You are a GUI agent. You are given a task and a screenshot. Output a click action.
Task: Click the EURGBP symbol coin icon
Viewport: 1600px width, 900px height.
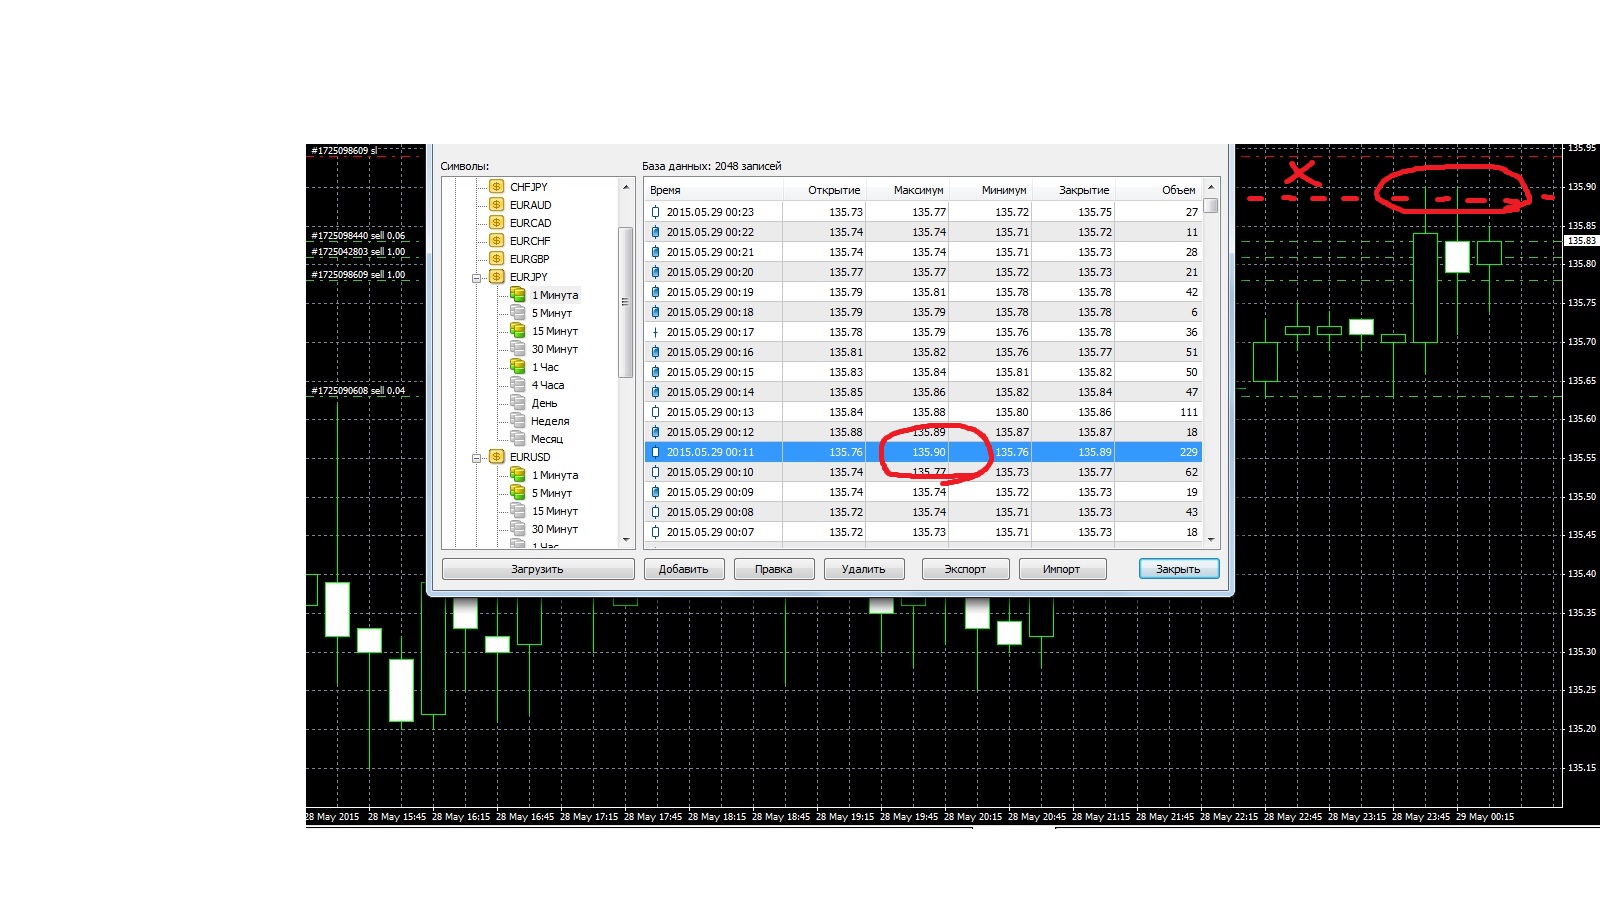click(496, 259)
